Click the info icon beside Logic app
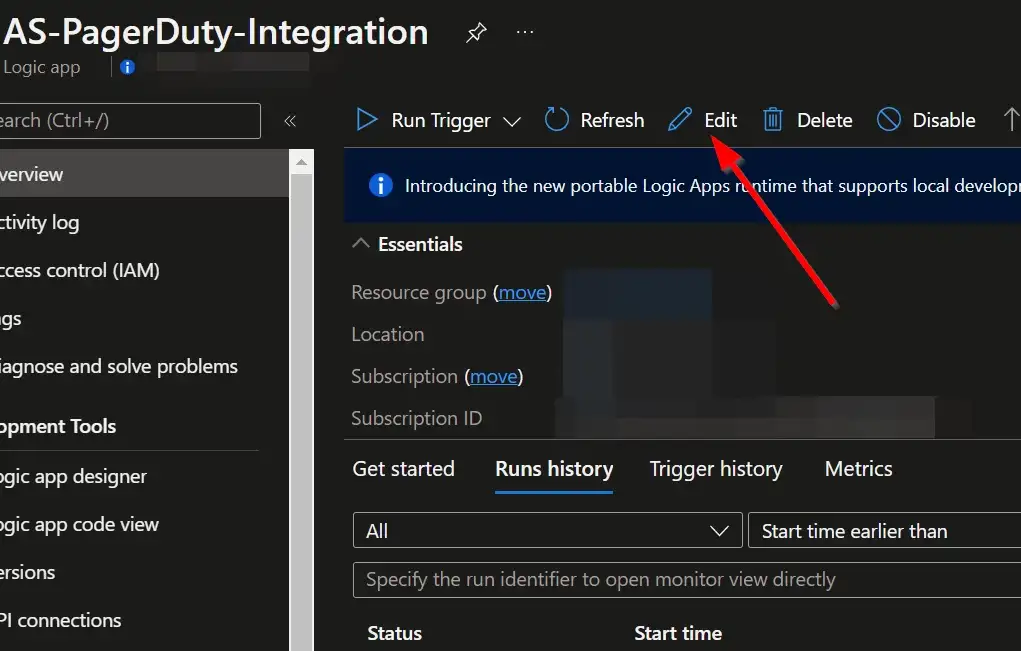The height and width of the screenshot is (651, 1021). (127, 68)
